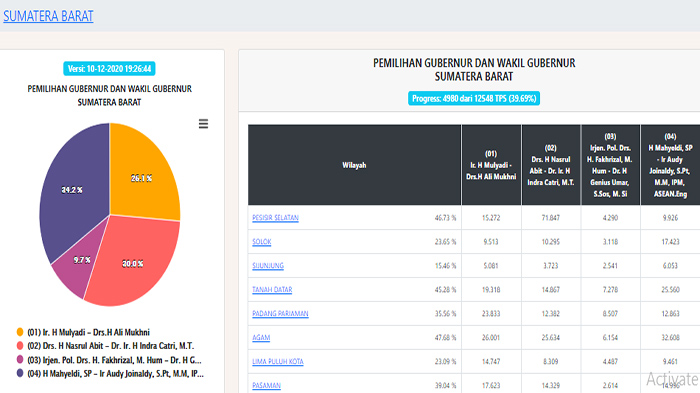Click the 9.461 cell in LIMA PULUH KOTA row
The height and width of the screenshot is (393, 700).
(x=670, y=361)
